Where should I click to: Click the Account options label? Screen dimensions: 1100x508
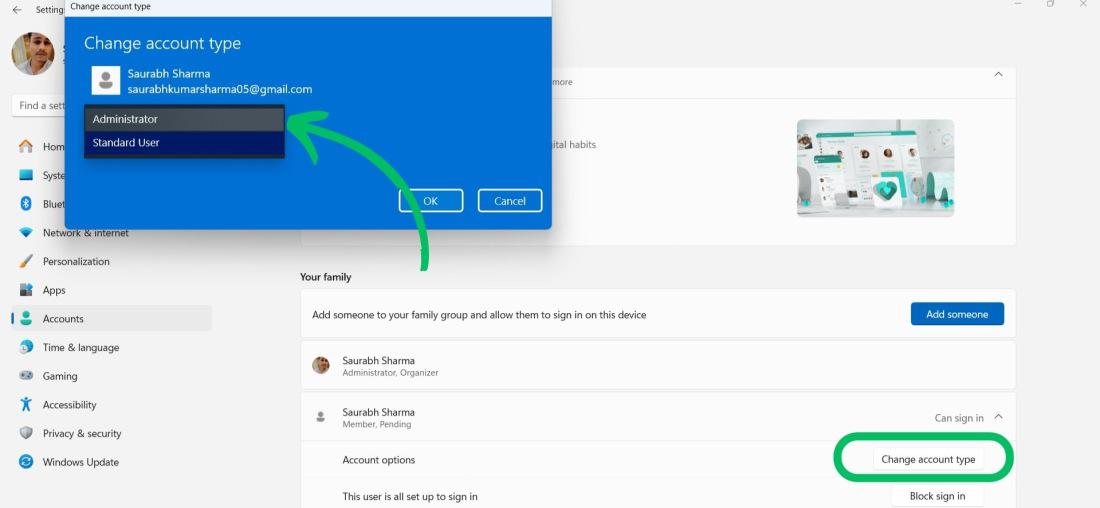[379, 460]
